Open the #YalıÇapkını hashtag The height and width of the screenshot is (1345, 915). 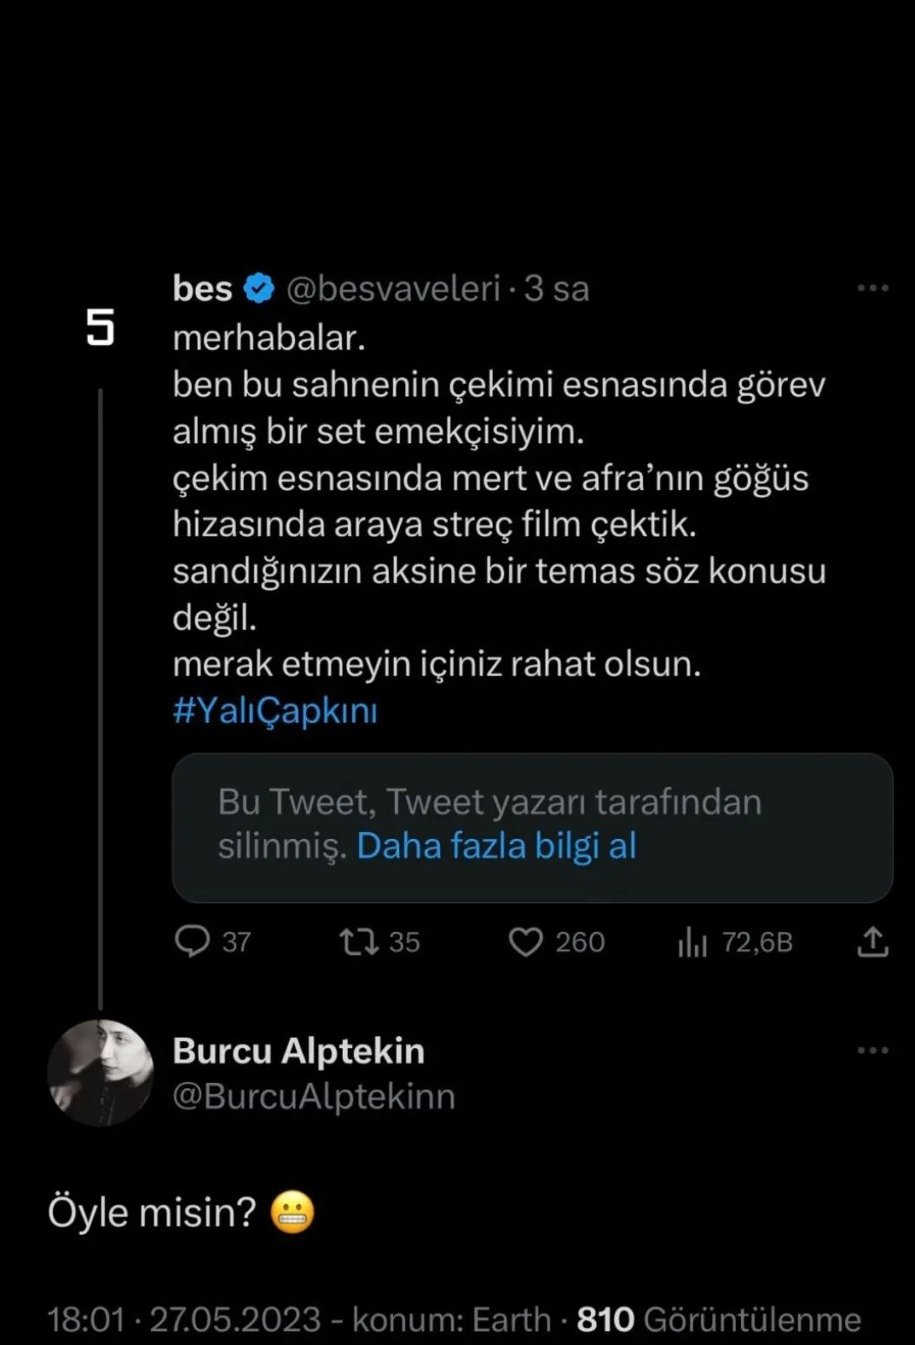click(275, 711)
